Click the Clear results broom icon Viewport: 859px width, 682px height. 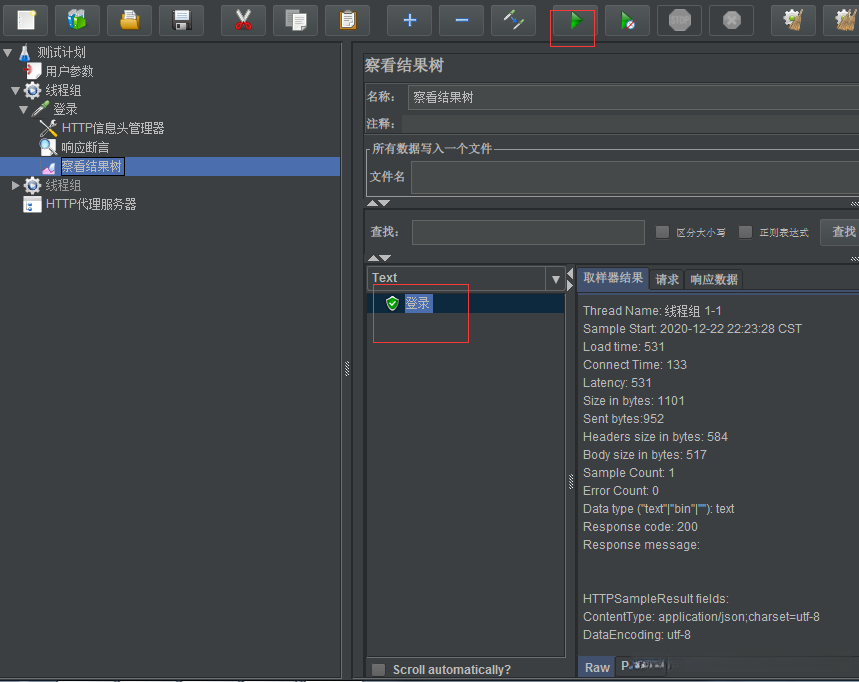793,21
